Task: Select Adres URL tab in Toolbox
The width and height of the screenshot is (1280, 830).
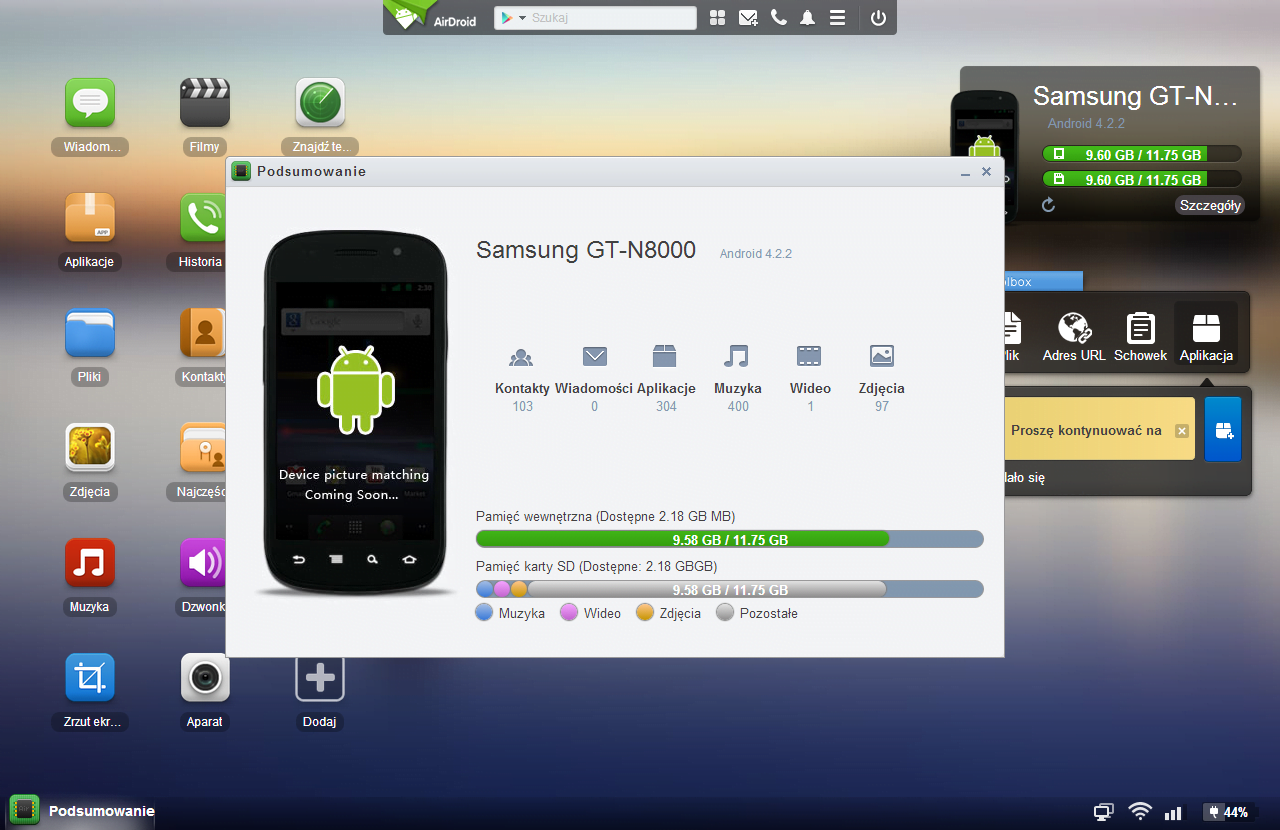Action: (1074, 337)
